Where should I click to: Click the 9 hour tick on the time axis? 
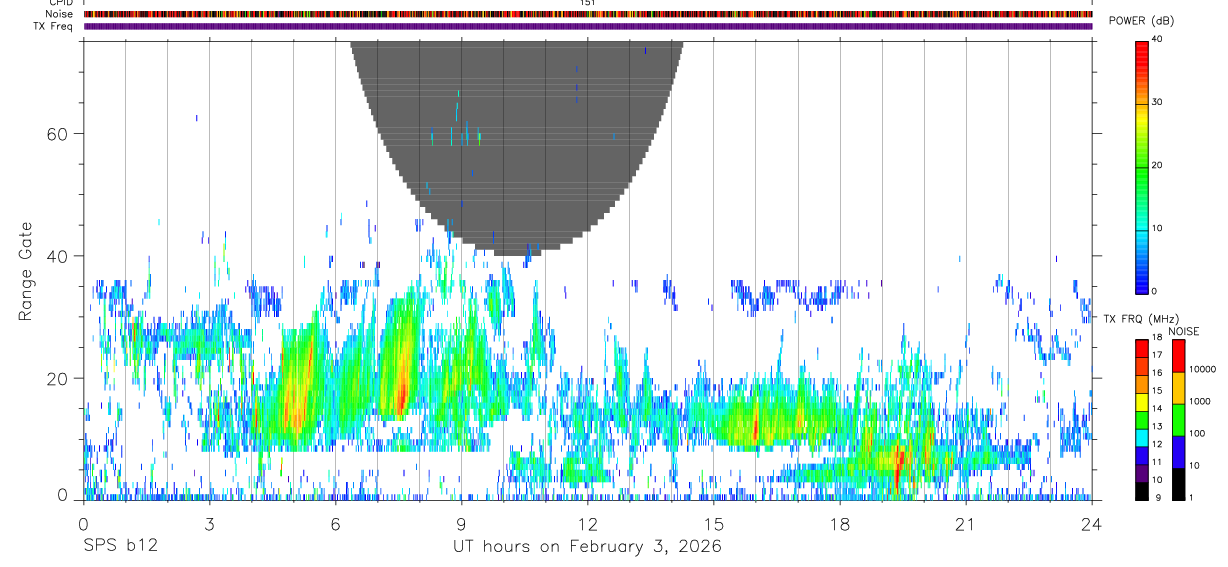coord(462,523)
